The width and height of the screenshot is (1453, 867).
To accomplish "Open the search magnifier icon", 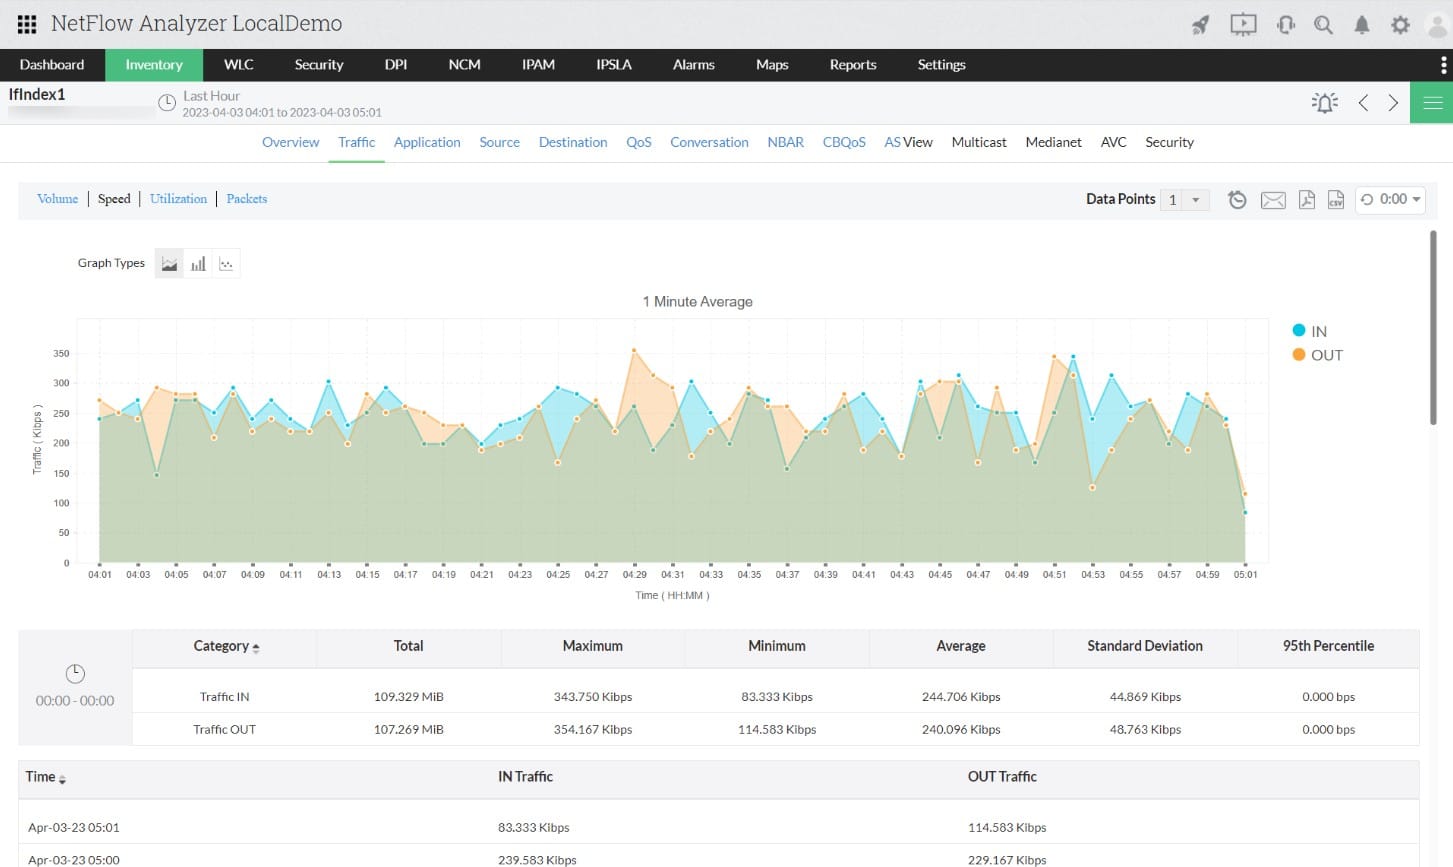I will pos(1324,25).
